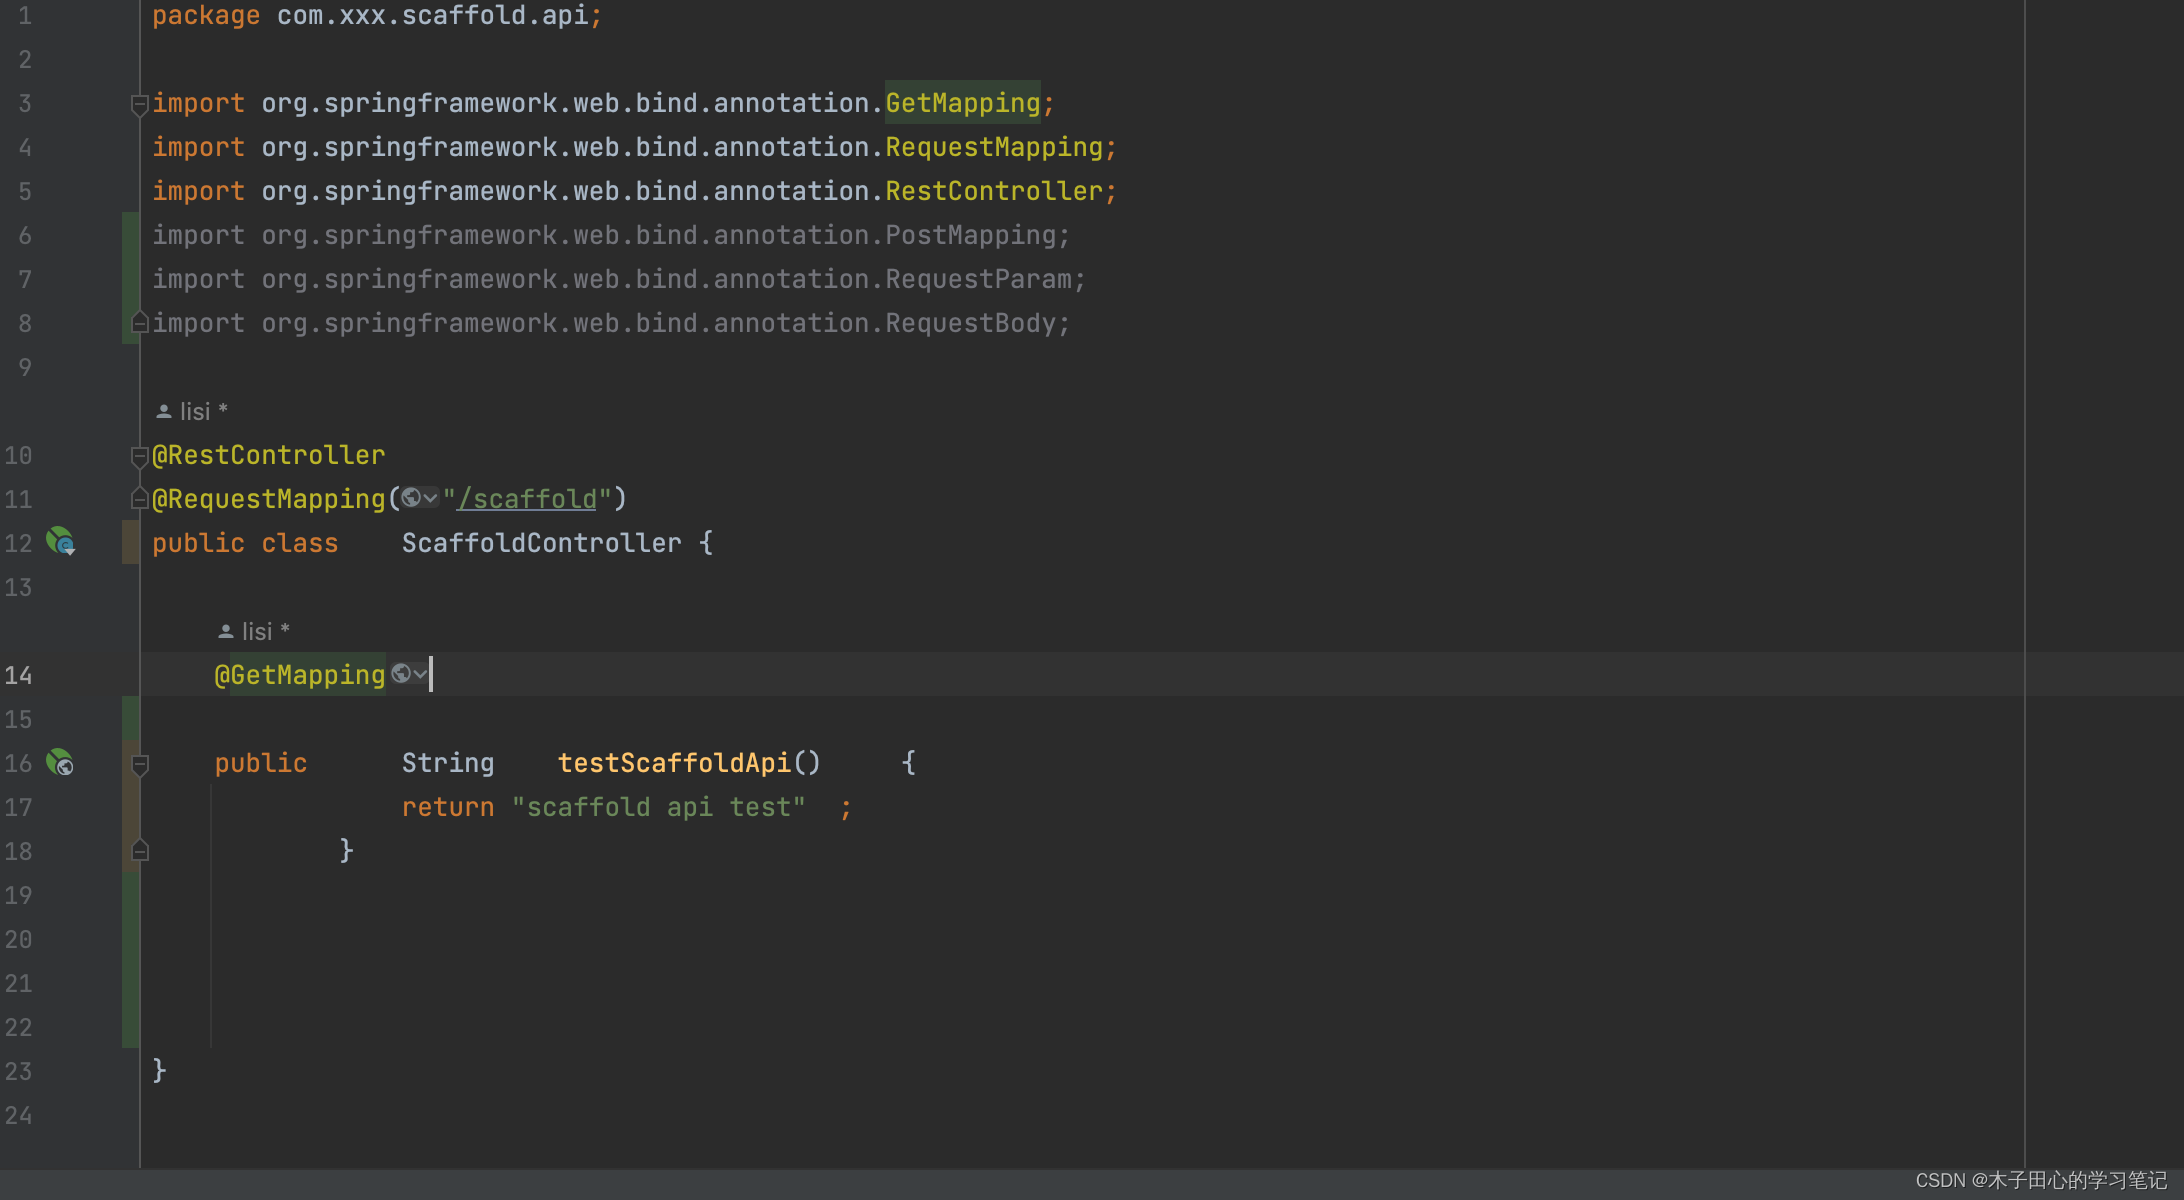
Task: Click the fold handle icon on line 8
Action: 140,322
